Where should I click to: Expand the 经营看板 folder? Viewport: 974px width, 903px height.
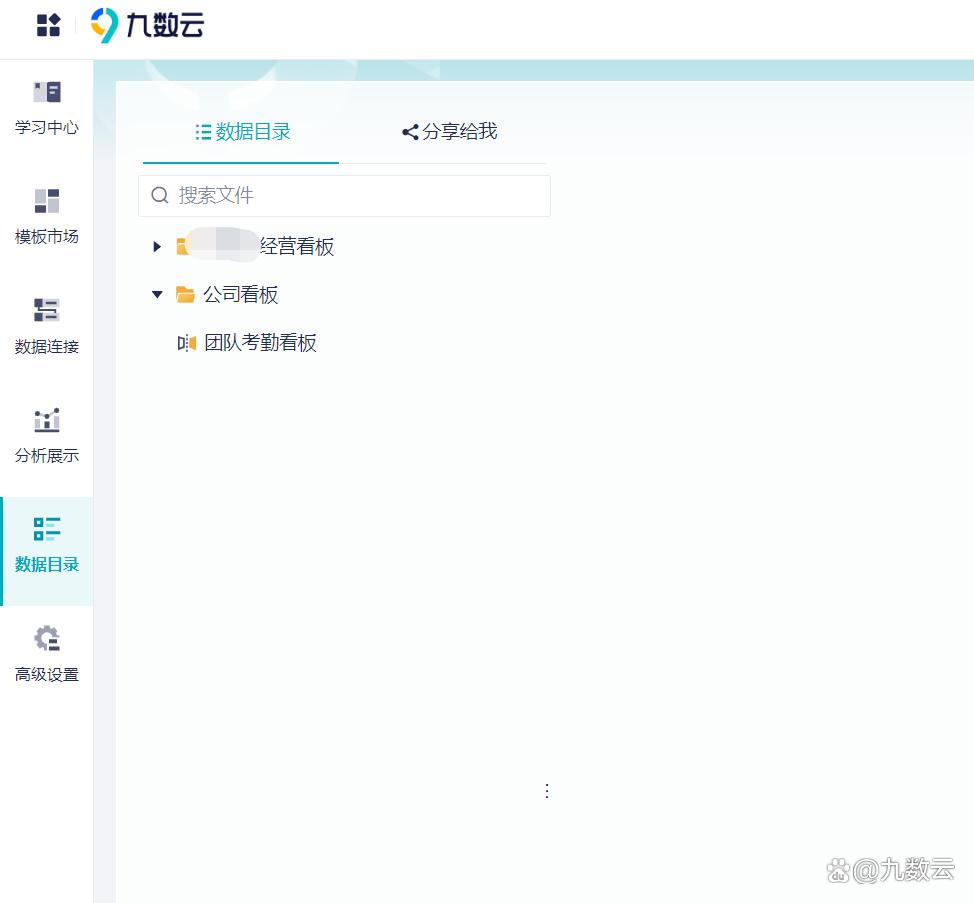click(157, 246)
